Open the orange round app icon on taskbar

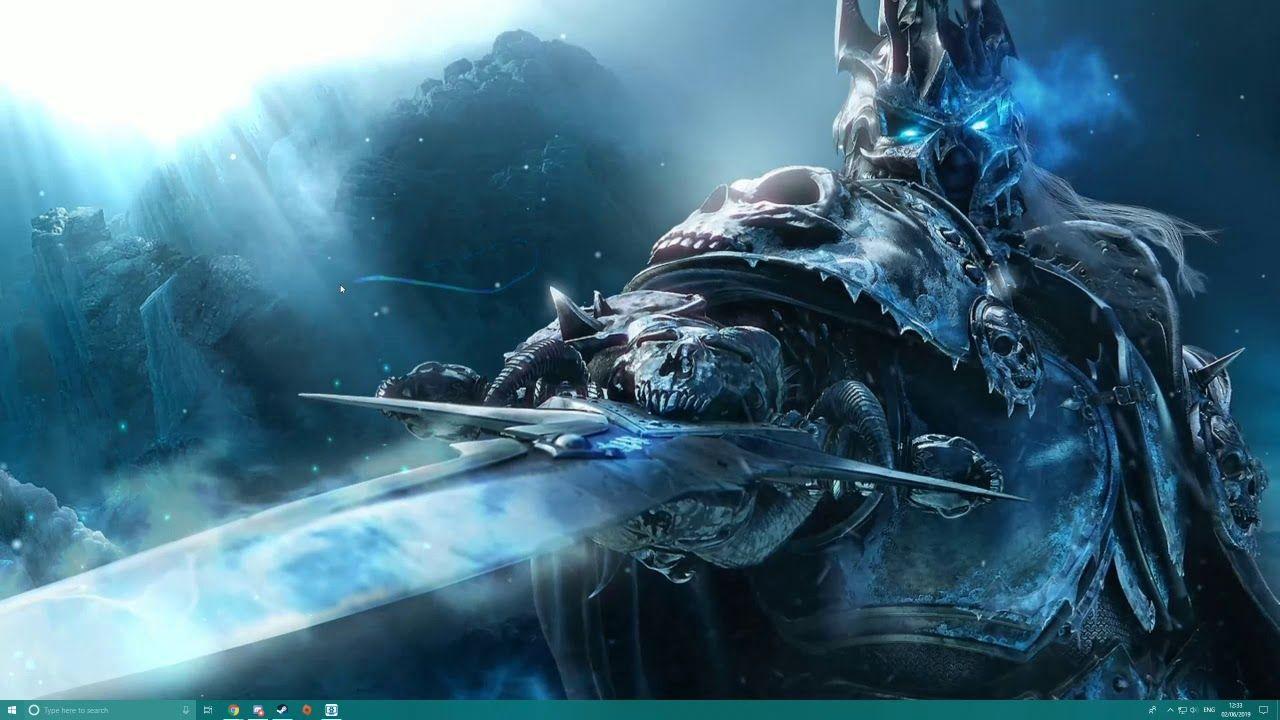coord(307,710)
